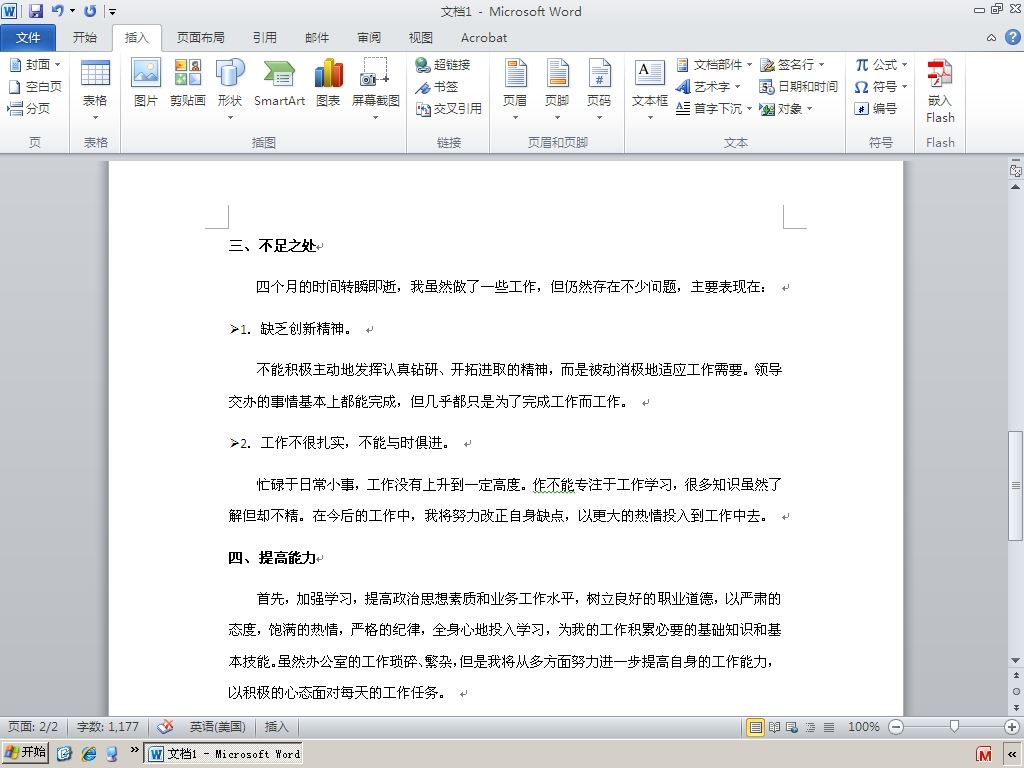Expand the Quick Parts (文档部件) dropdown

(x=749, y=65)
